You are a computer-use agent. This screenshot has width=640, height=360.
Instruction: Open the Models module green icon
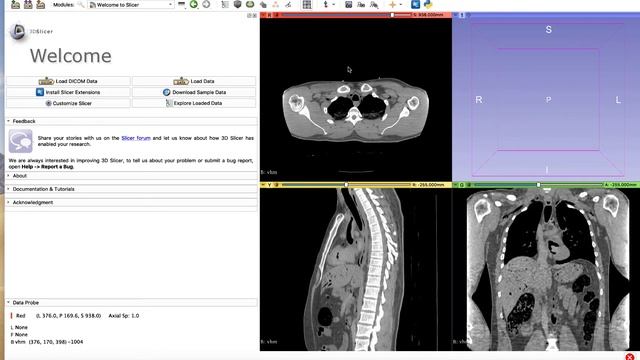pyautogui.click(x=250, y=4)
